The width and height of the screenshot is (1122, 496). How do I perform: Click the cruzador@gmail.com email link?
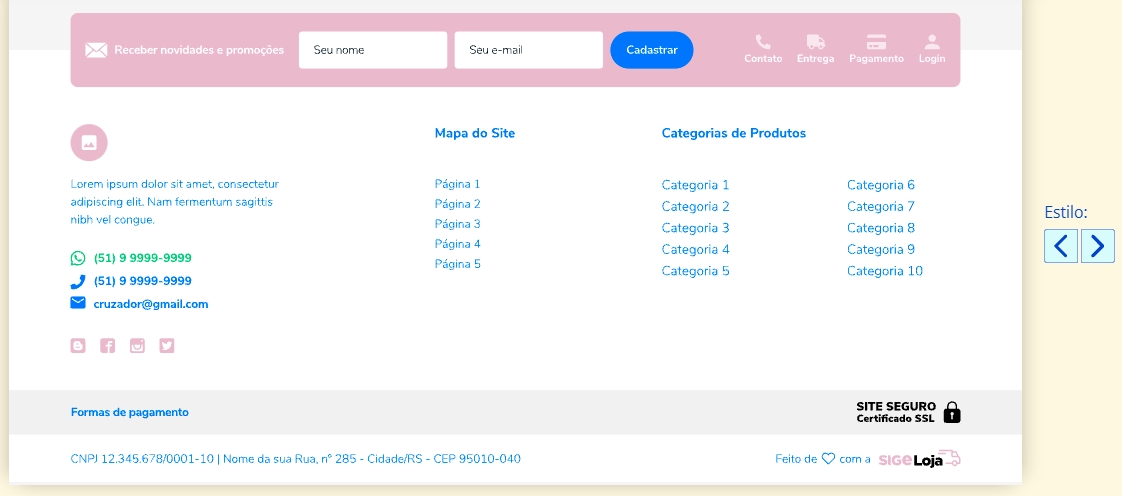point(150,304)
